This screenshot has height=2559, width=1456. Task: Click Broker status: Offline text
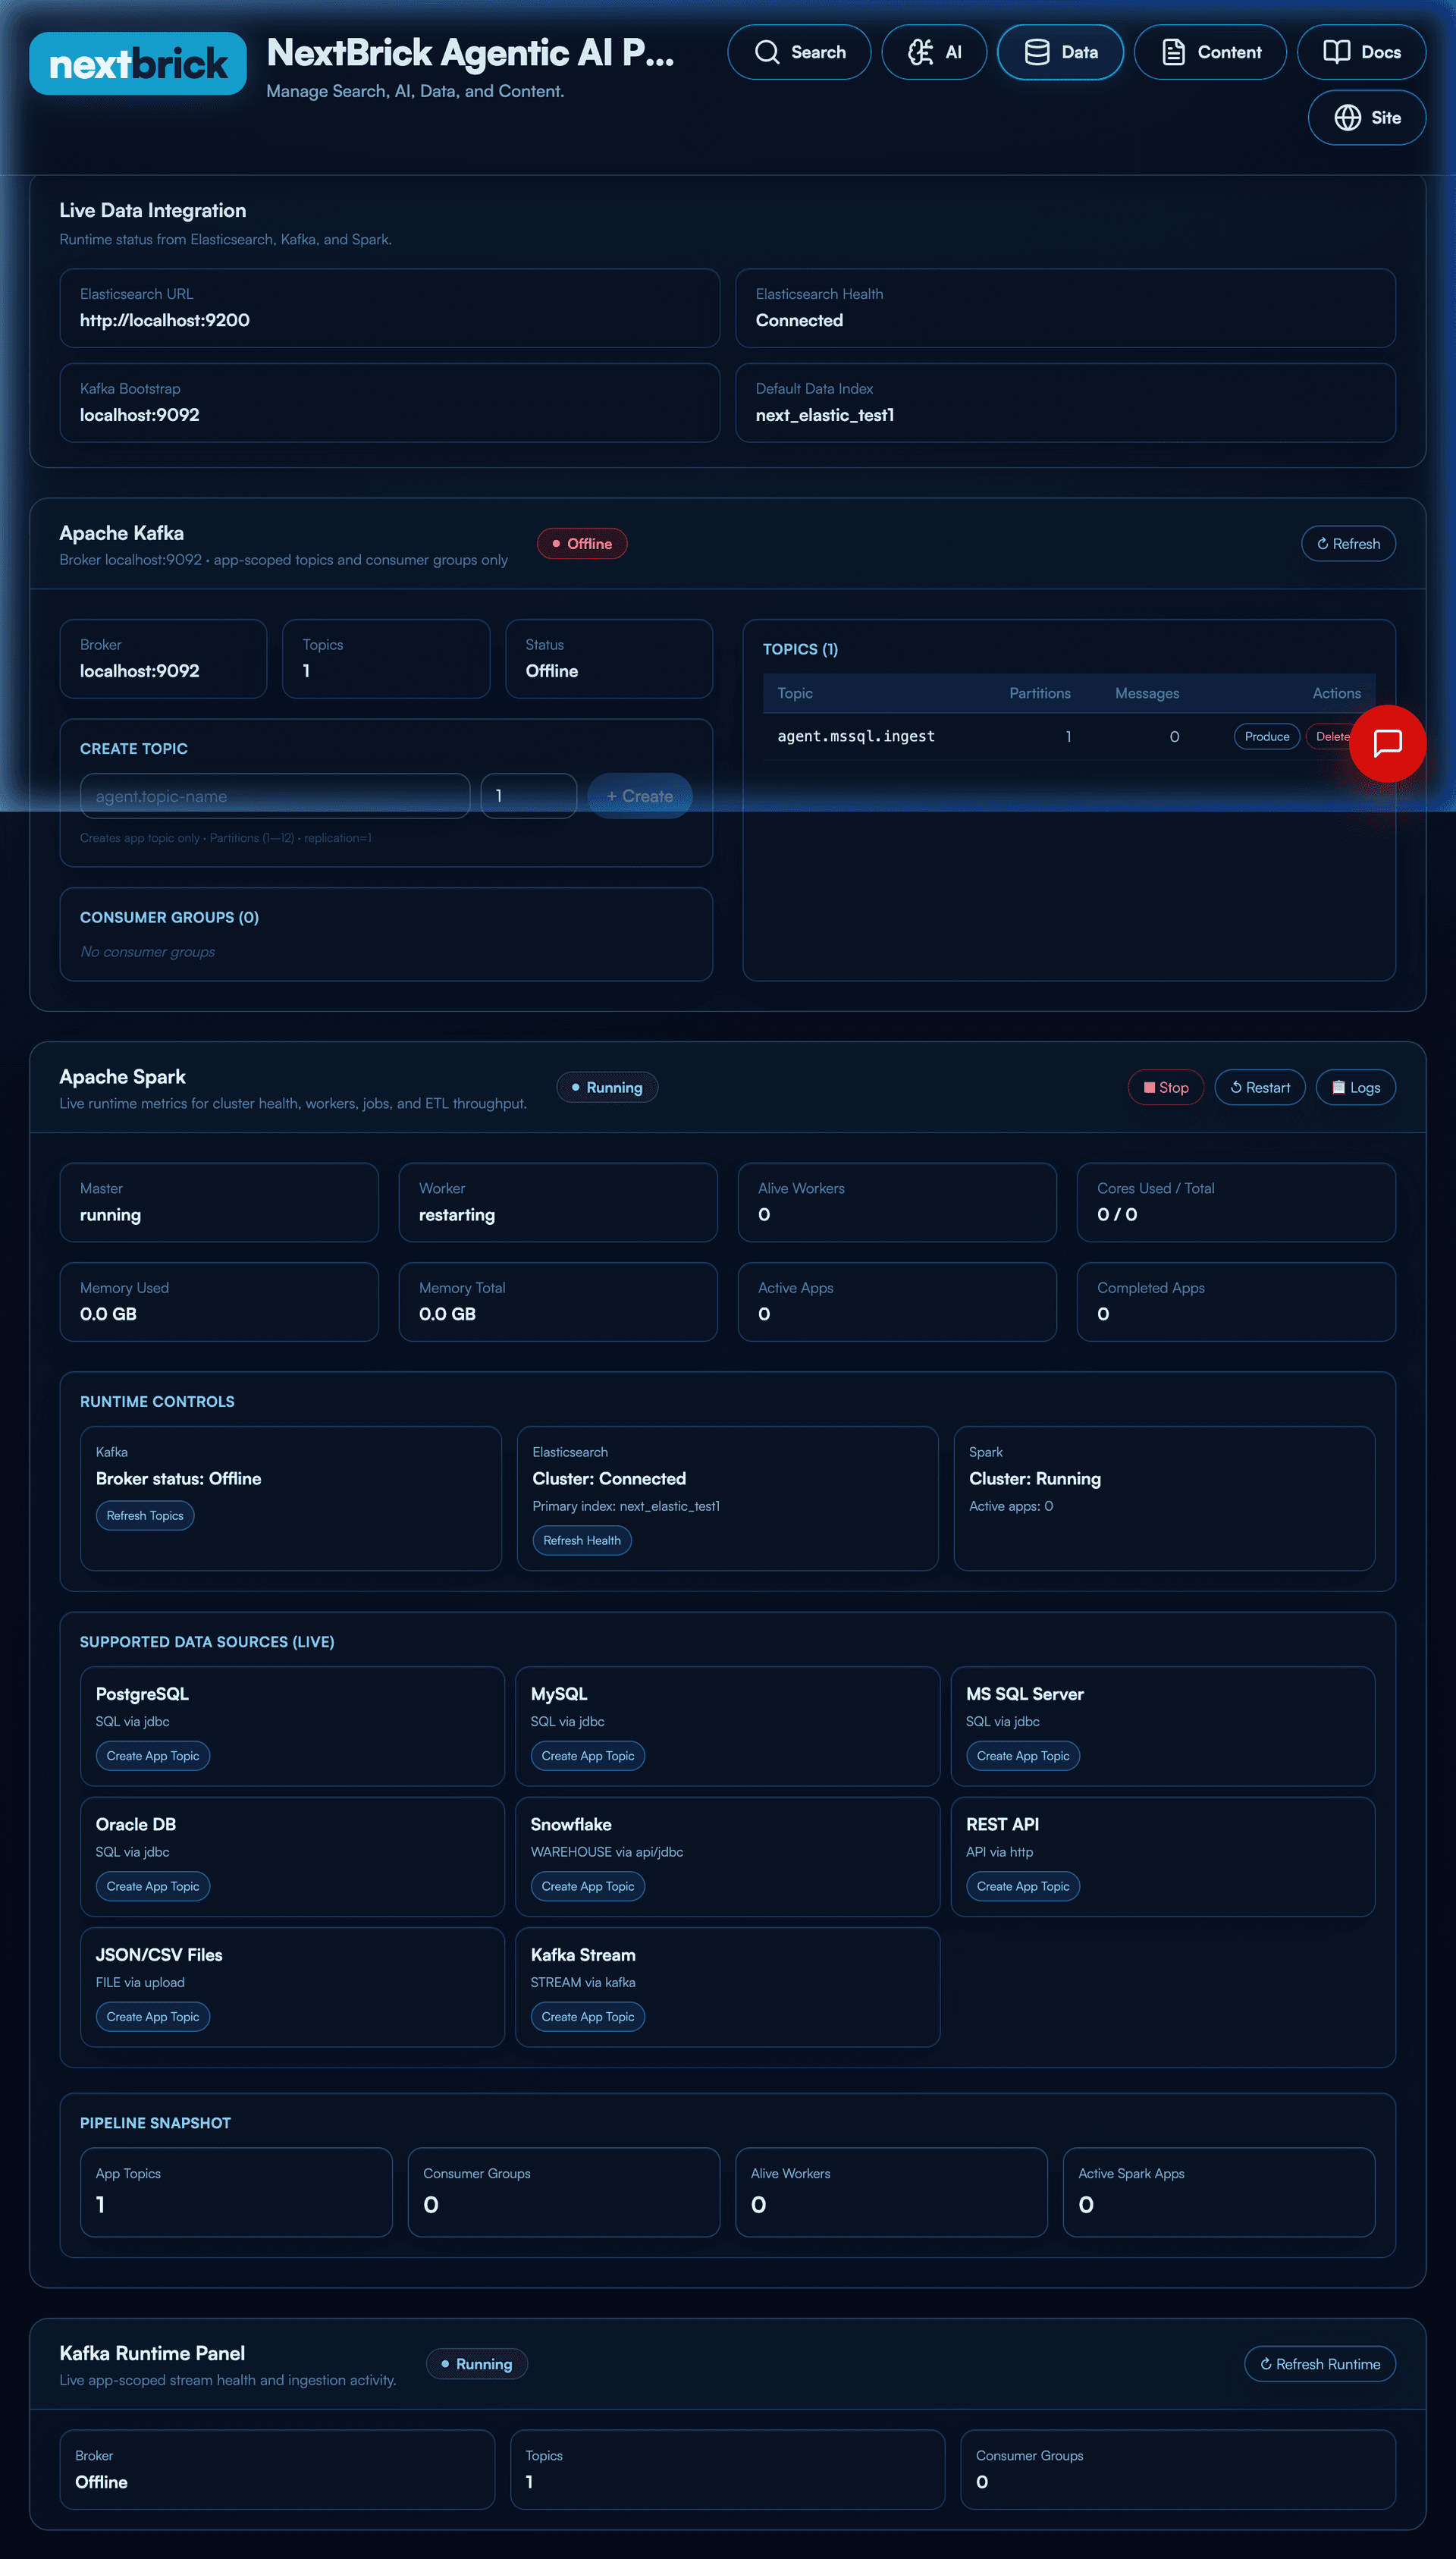178,1479
